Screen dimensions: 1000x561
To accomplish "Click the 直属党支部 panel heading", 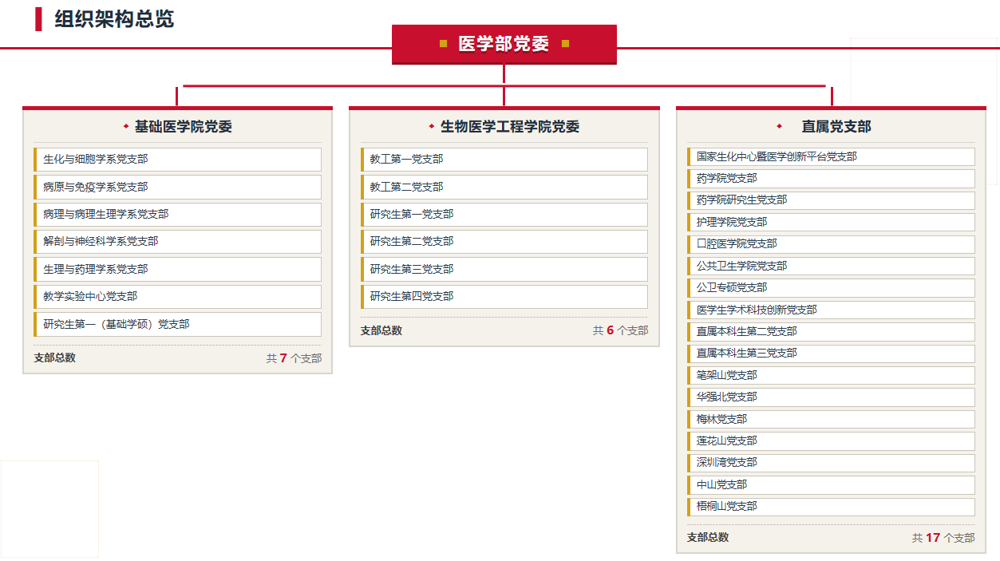I will [x=836, y=127].
